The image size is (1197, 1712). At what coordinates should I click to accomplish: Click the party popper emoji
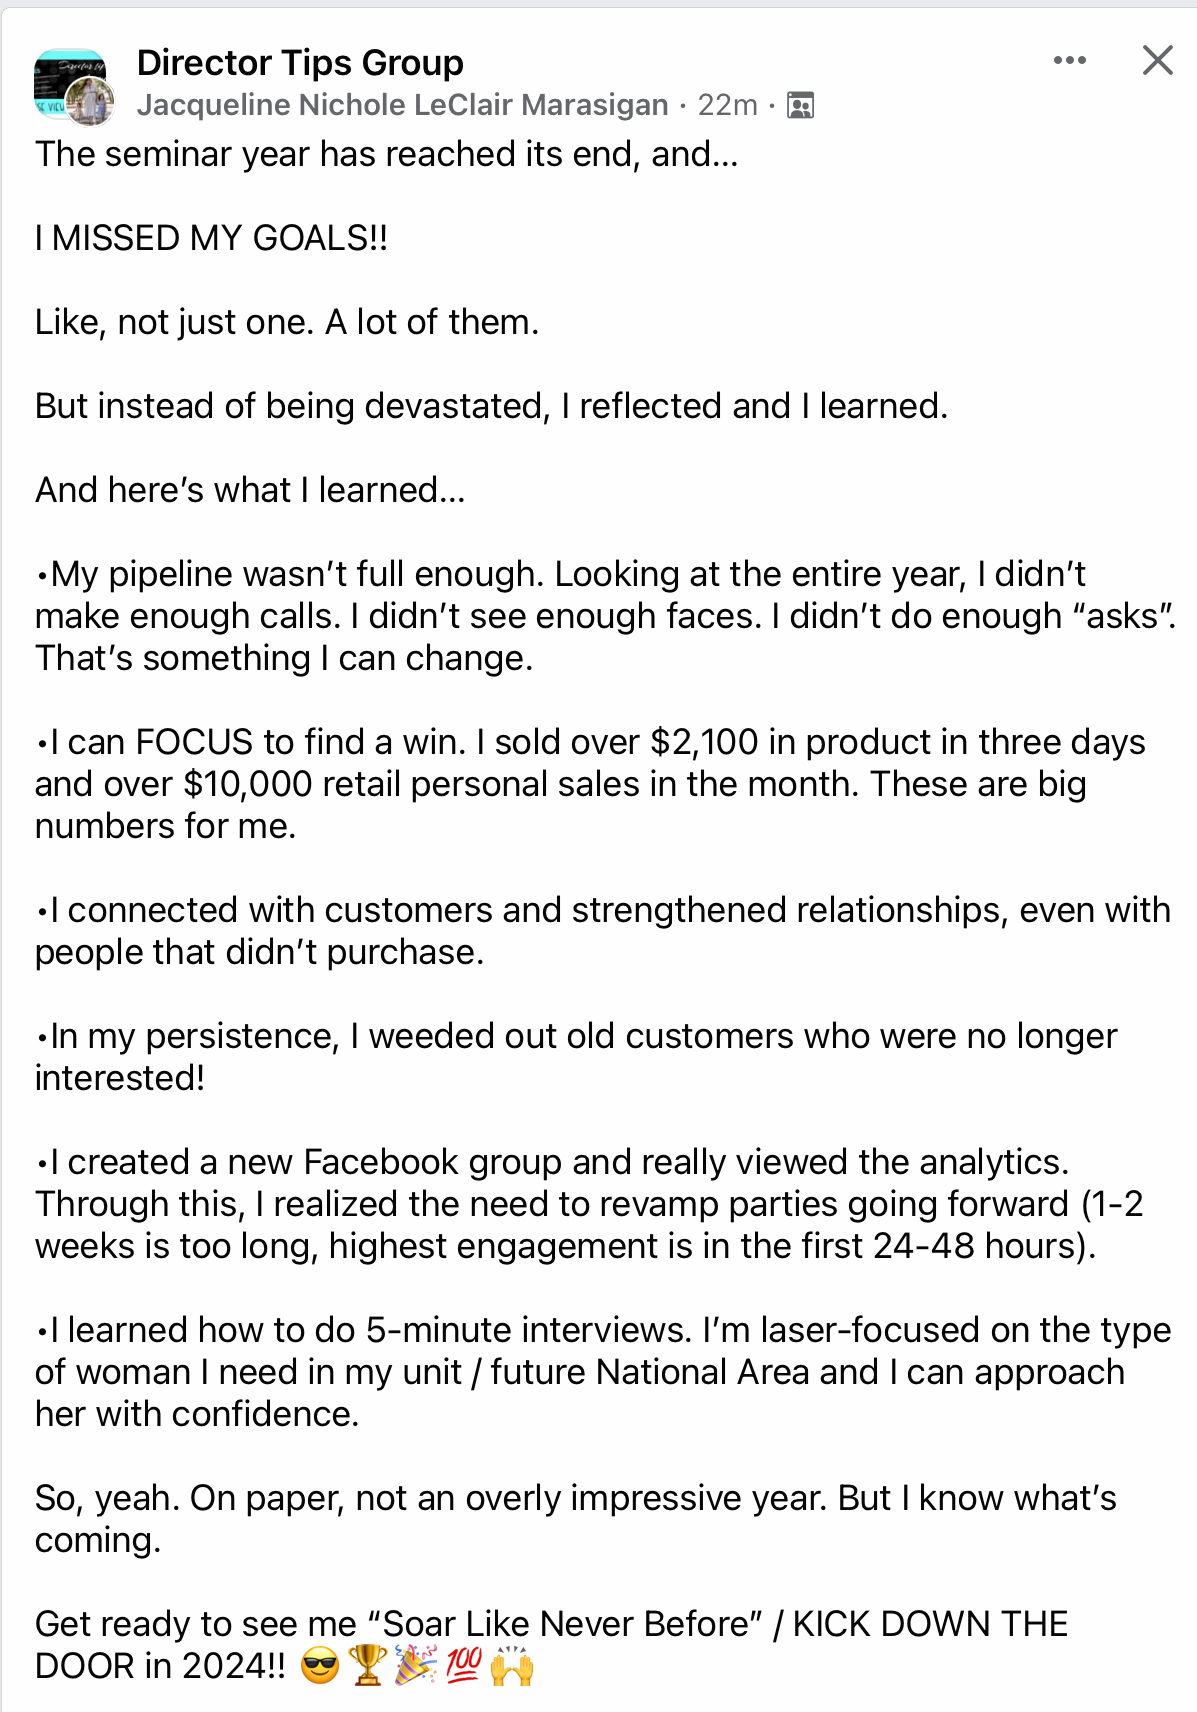pyautogui.click(x=415, y=1666)
